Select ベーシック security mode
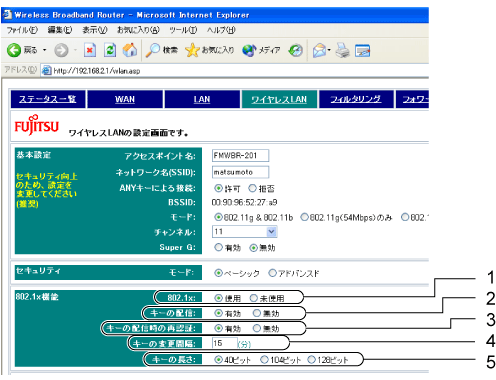 (218, 273)
